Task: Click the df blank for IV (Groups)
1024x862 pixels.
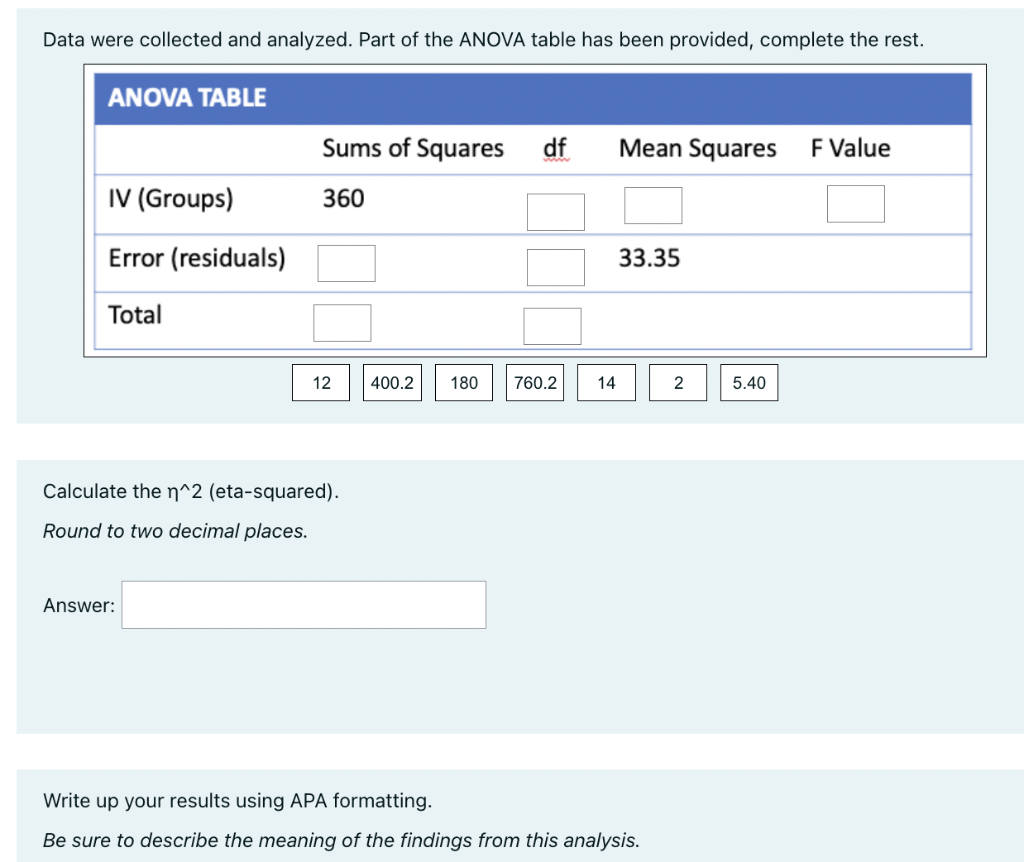Action: [555, 211]
